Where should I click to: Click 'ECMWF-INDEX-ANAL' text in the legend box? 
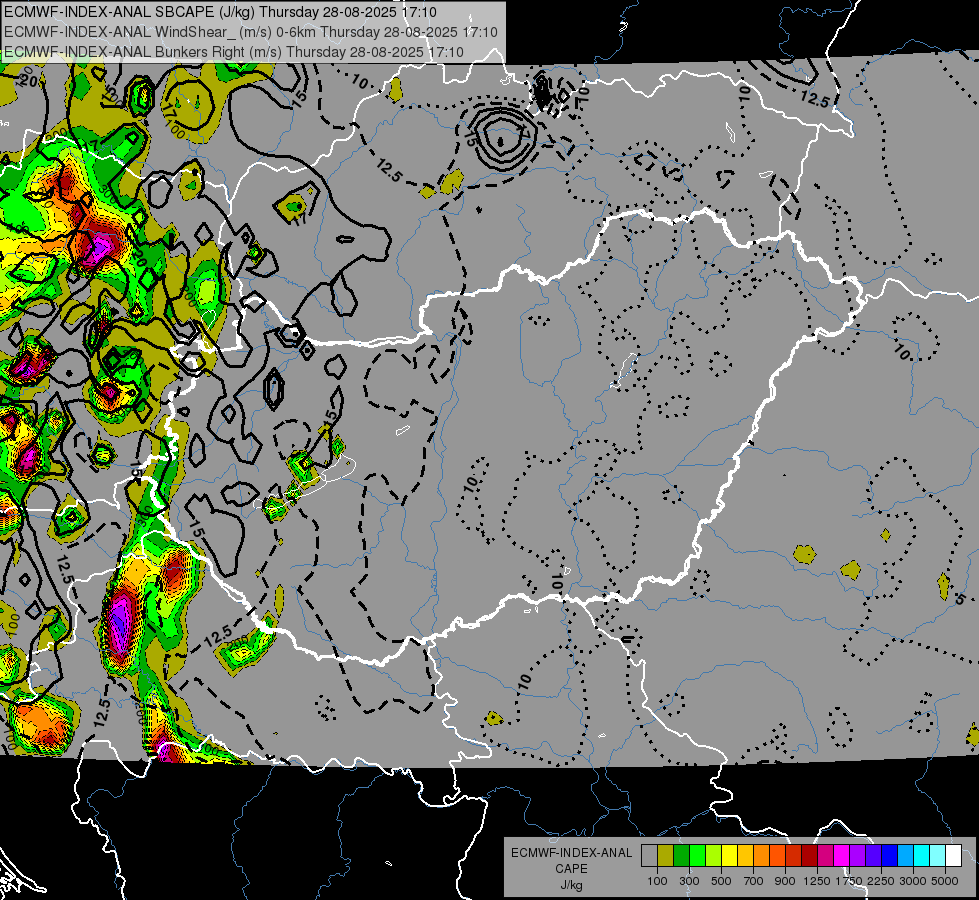[x=571, y=853]
